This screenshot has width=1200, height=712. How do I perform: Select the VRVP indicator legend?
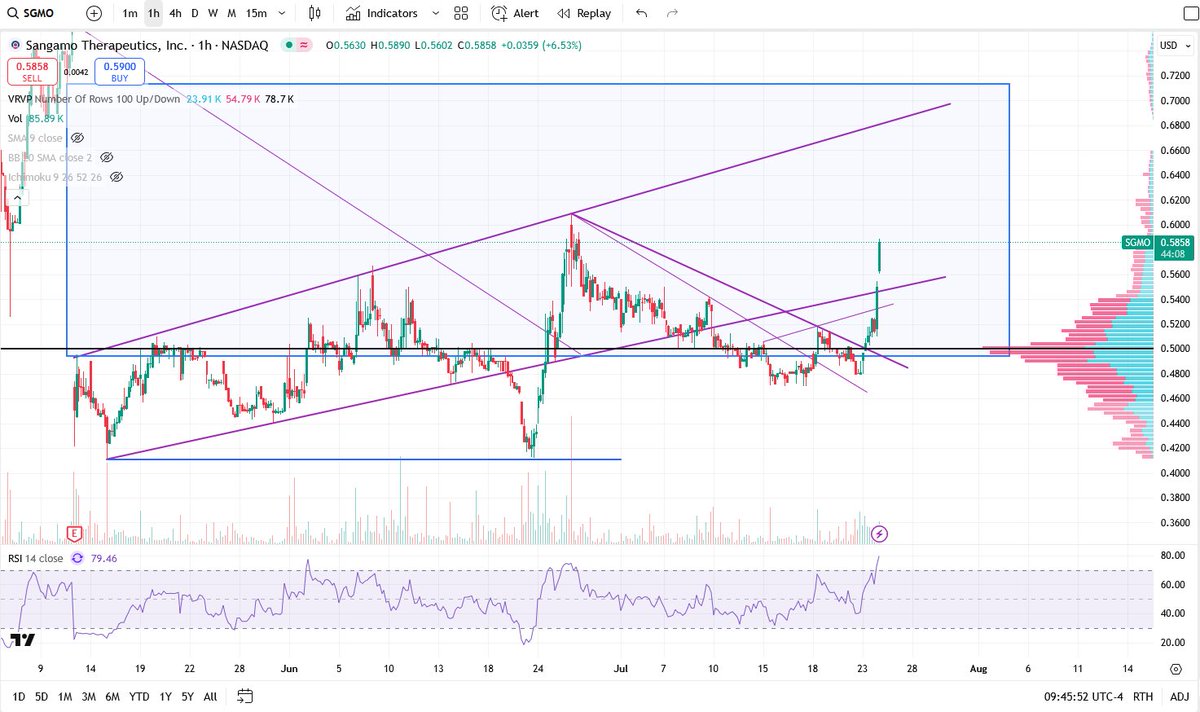94,99
